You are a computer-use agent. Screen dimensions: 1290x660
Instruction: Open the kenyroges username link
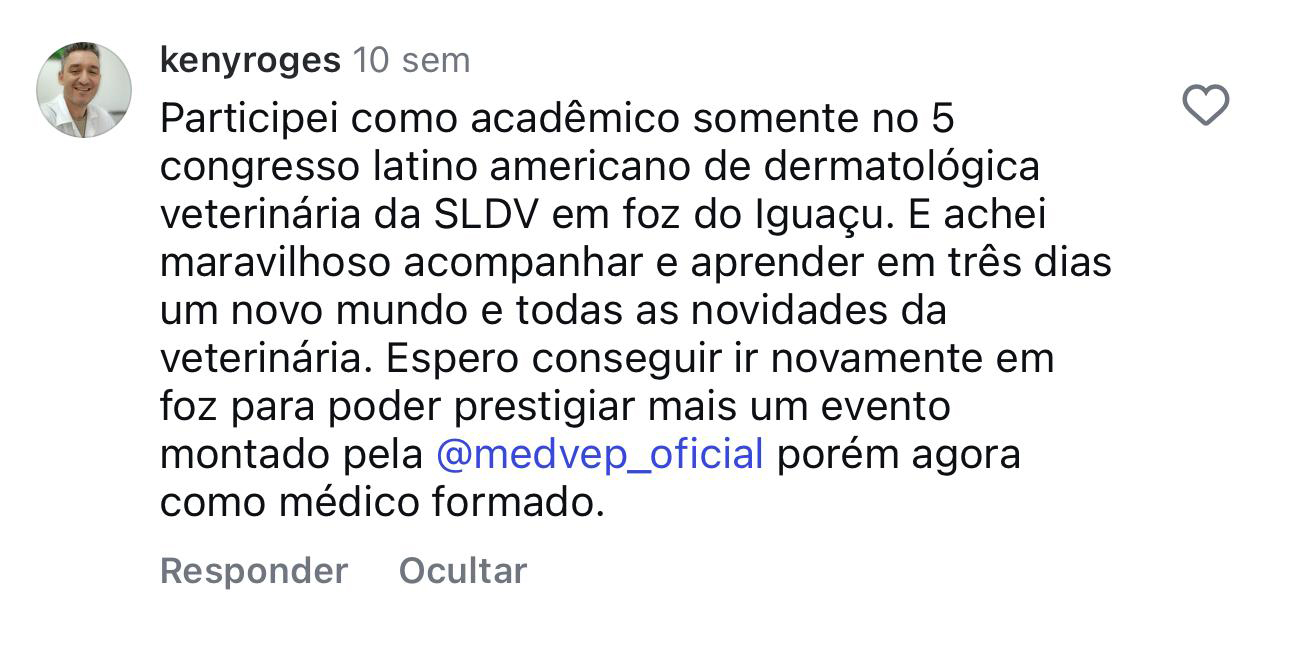(250, 61)
